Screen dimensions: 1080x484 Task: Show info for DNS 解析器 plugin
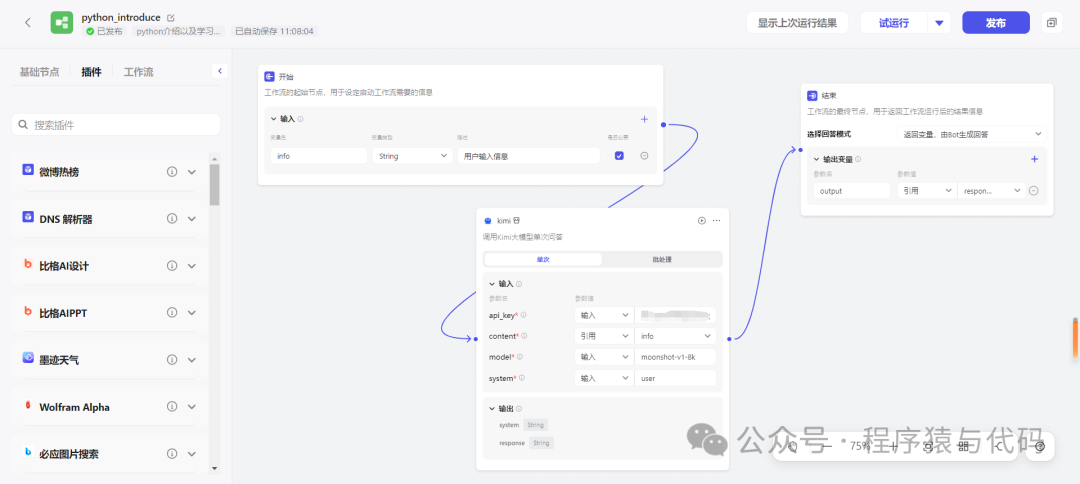[x=172, y=218]
